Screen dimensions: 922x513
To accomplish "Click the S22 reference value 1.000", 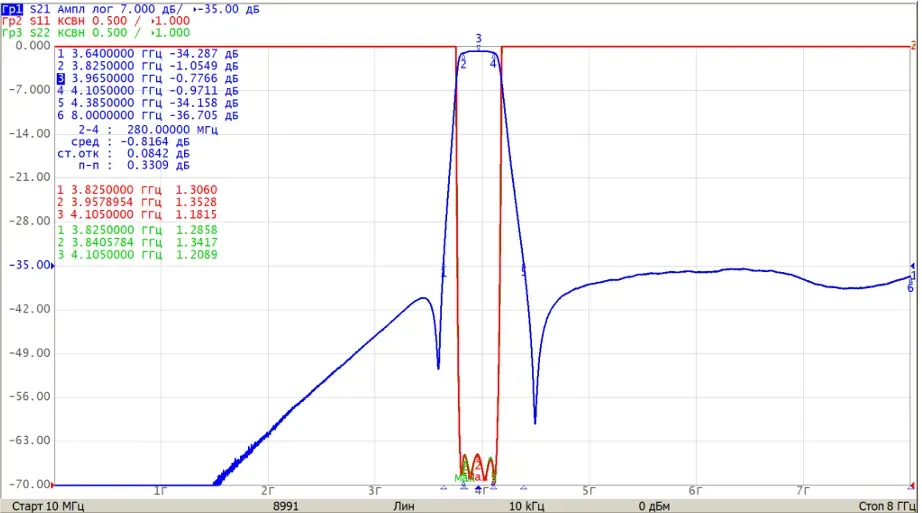I will pos(171,33).
